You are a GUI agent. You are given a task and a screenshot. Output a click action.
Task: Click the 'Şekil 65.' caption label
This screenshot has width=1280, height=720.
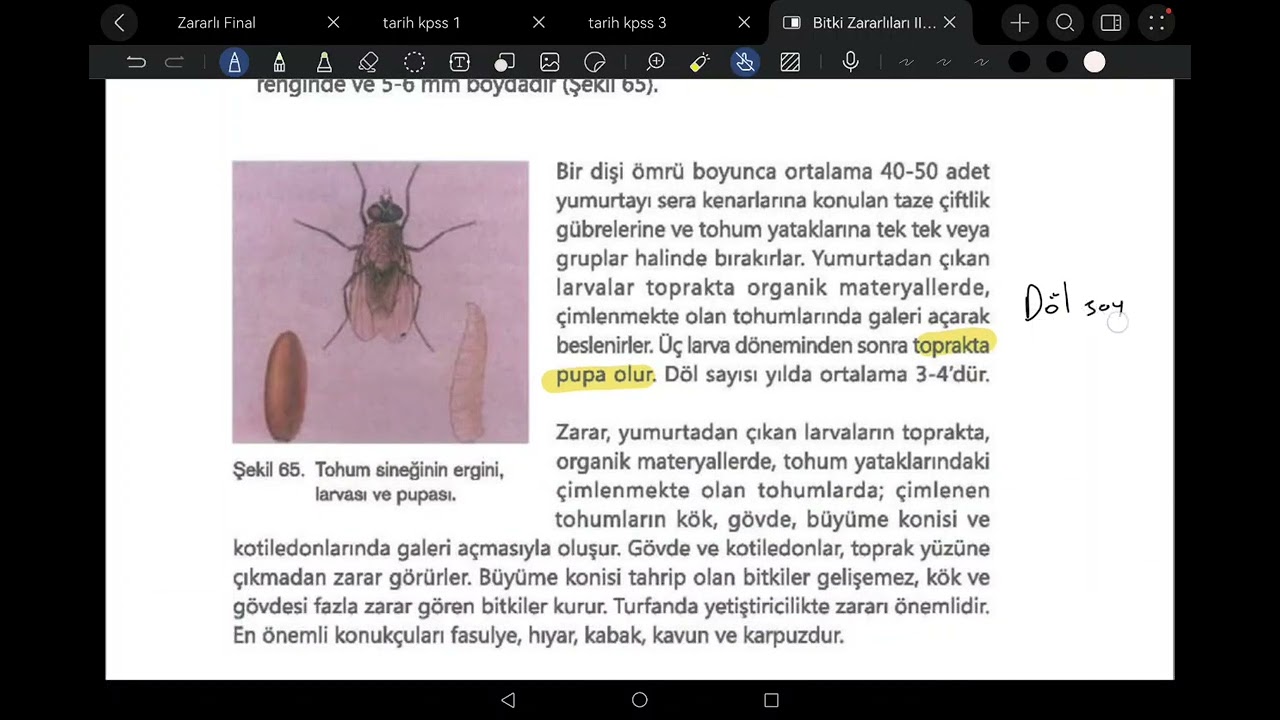[268, 470]
